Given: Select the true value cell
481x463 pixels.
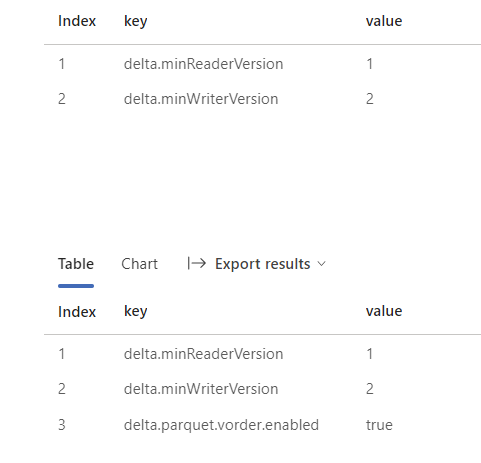Looking at the screenshot, I should (379, 425).
